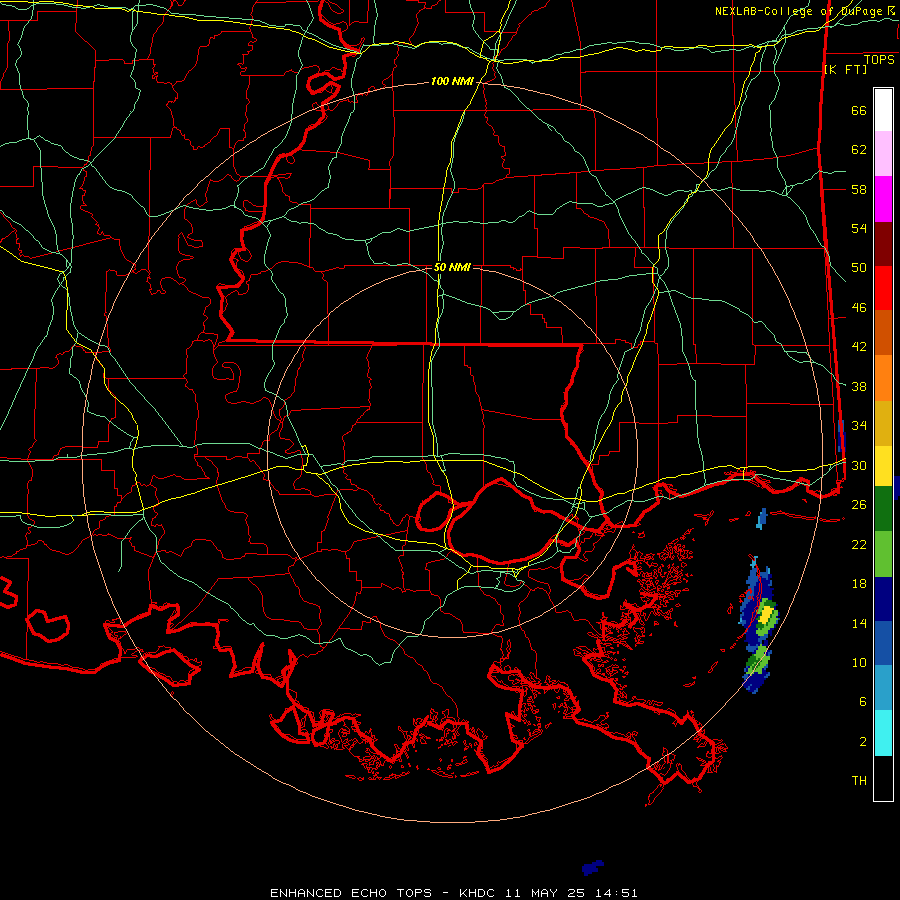Select the dark green legend swatch
The height and width of the screenshot is (900, 900).
tap(883, 509)
